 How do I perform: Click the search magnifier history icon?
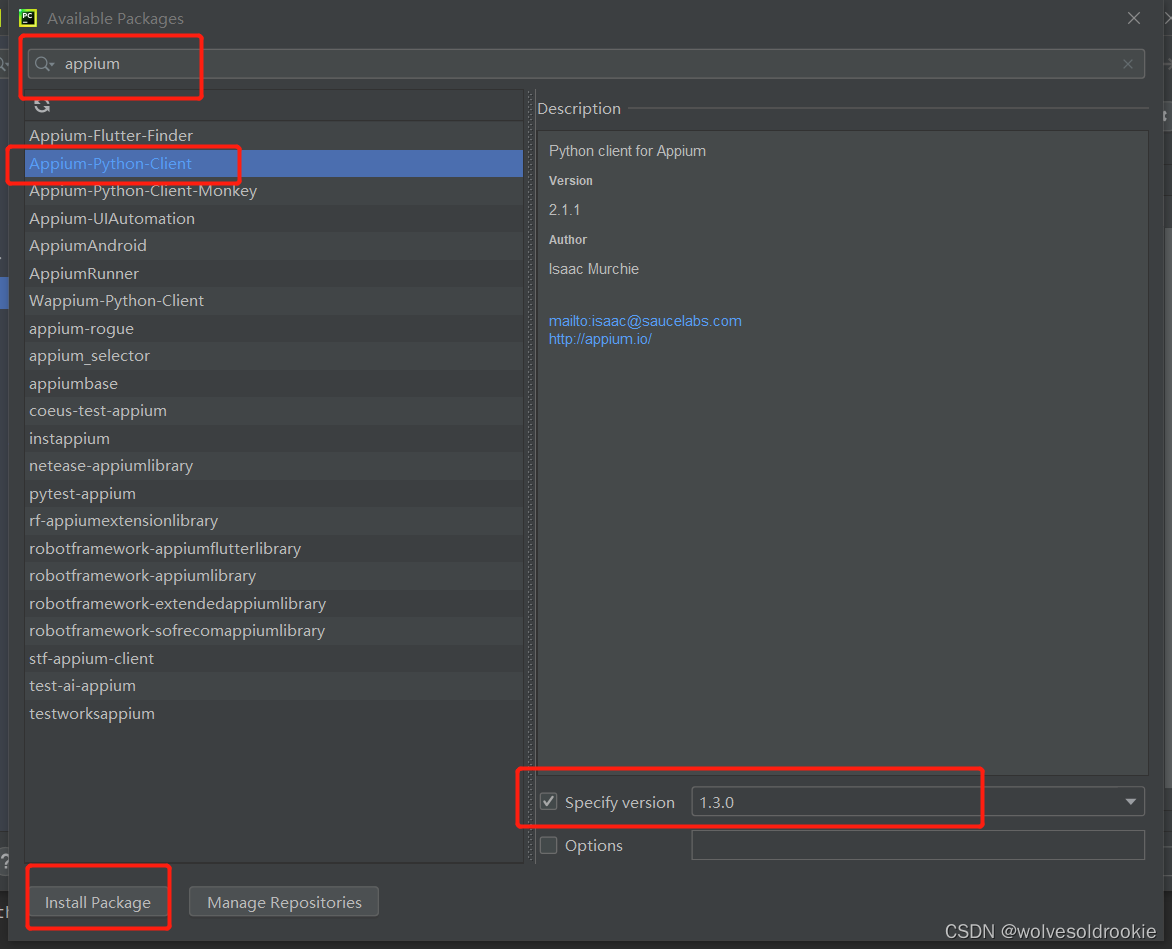pos(44,64)
